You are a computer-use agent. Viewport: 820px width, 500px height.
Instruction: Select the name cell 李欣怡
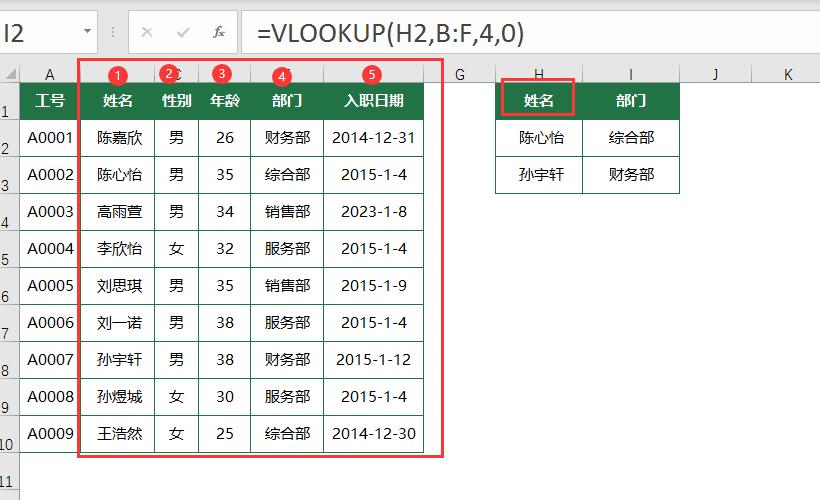coord(118,249)
